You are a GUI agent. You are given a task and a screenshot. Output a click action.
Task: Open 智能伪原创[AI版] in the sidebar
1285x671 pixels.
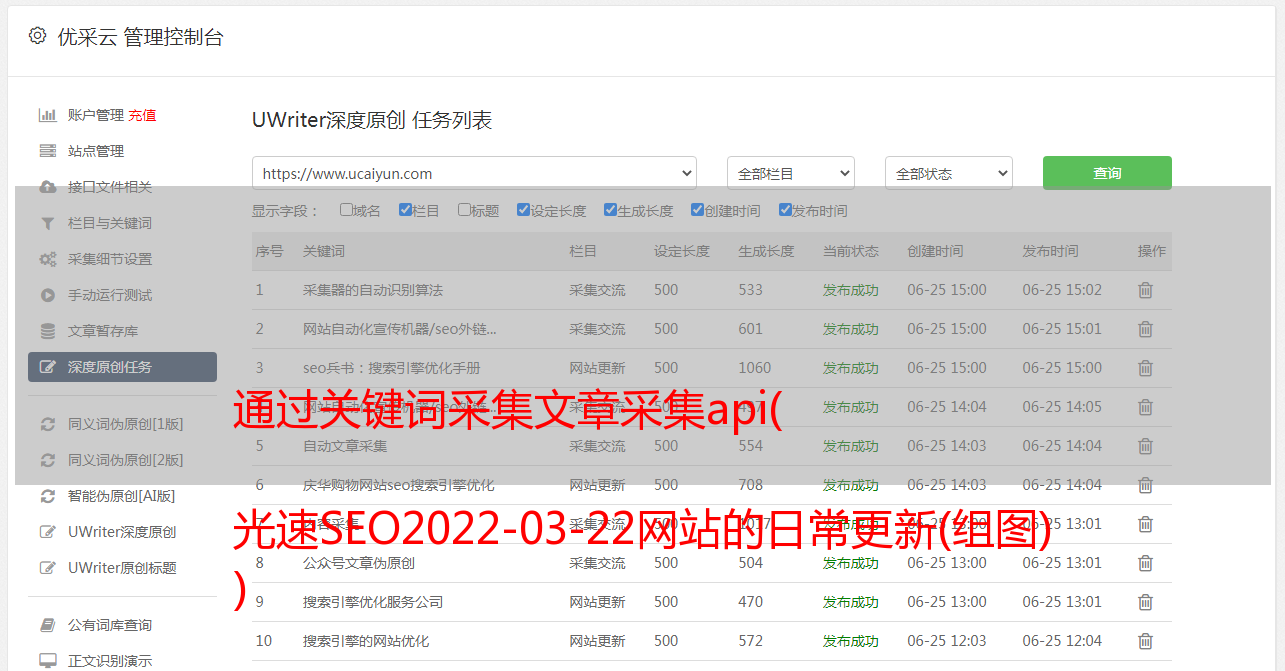pos(122,496)
